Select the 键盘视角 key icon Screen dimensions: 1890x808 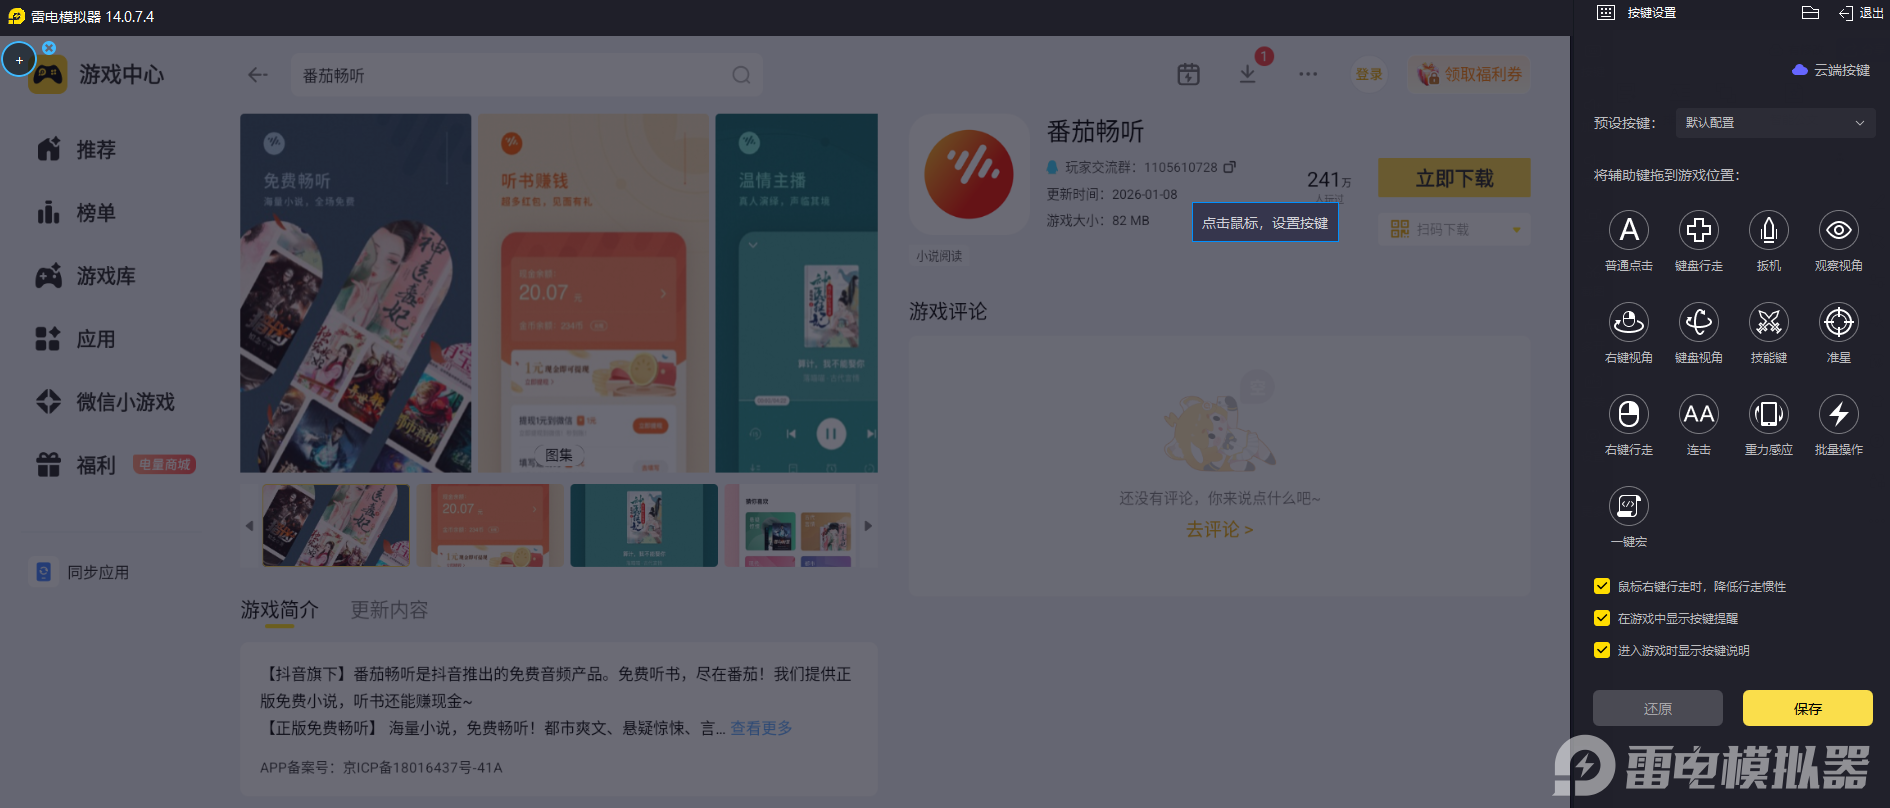(x=1698, y=323)
